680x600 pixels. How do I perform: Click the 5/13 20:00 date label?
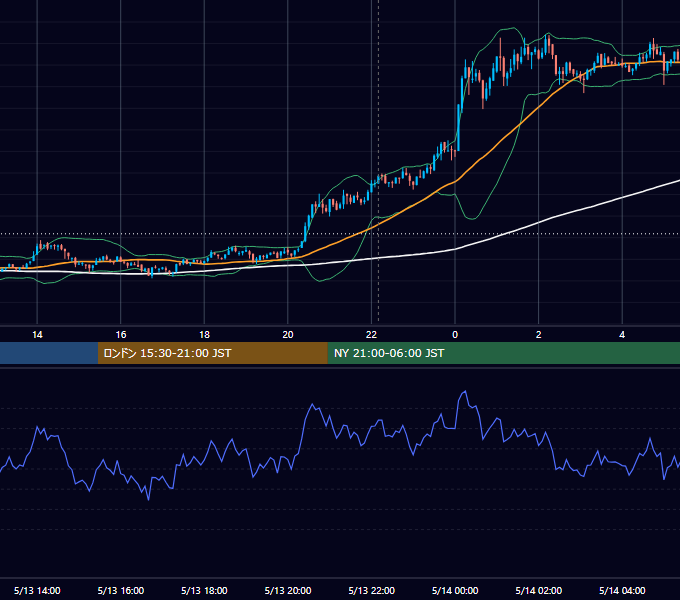(288, 590)
